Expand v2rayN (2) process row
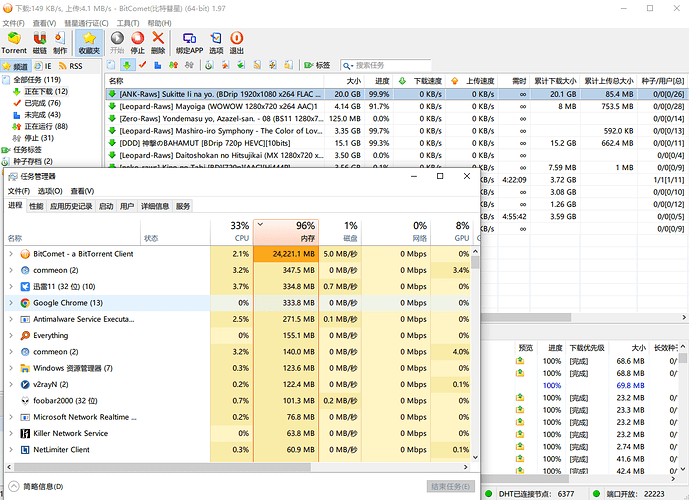Image resolution: width=689 pixels, height=500 pixels. pos(11,384)
